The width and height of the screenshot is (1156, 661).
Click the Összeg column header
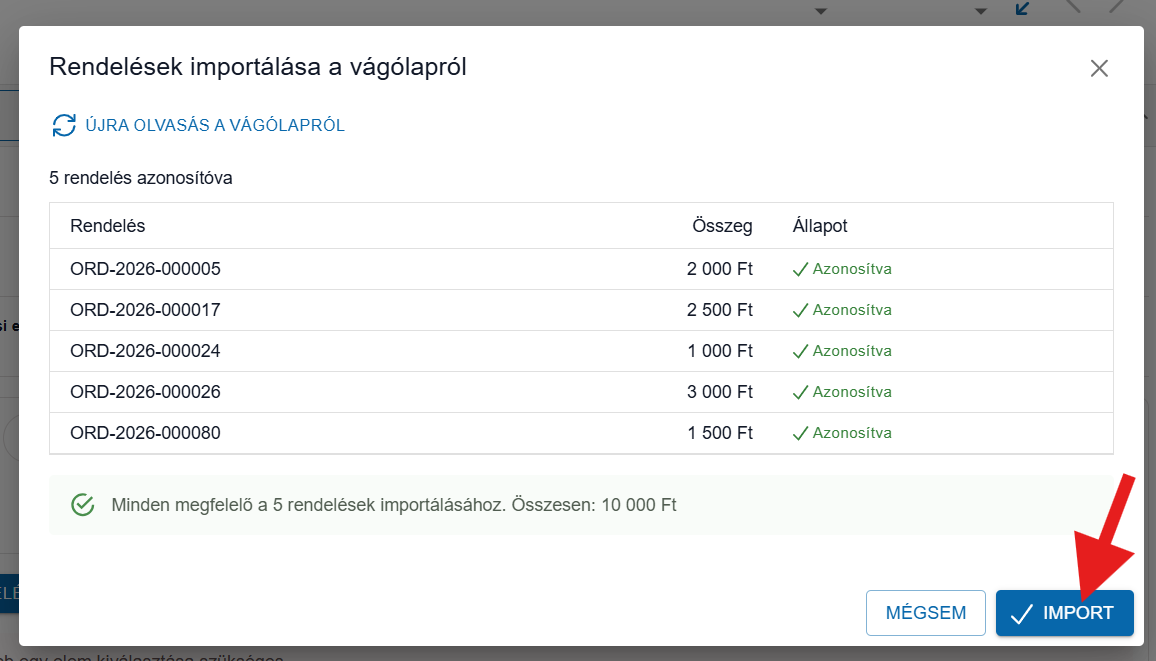point(722,226)
